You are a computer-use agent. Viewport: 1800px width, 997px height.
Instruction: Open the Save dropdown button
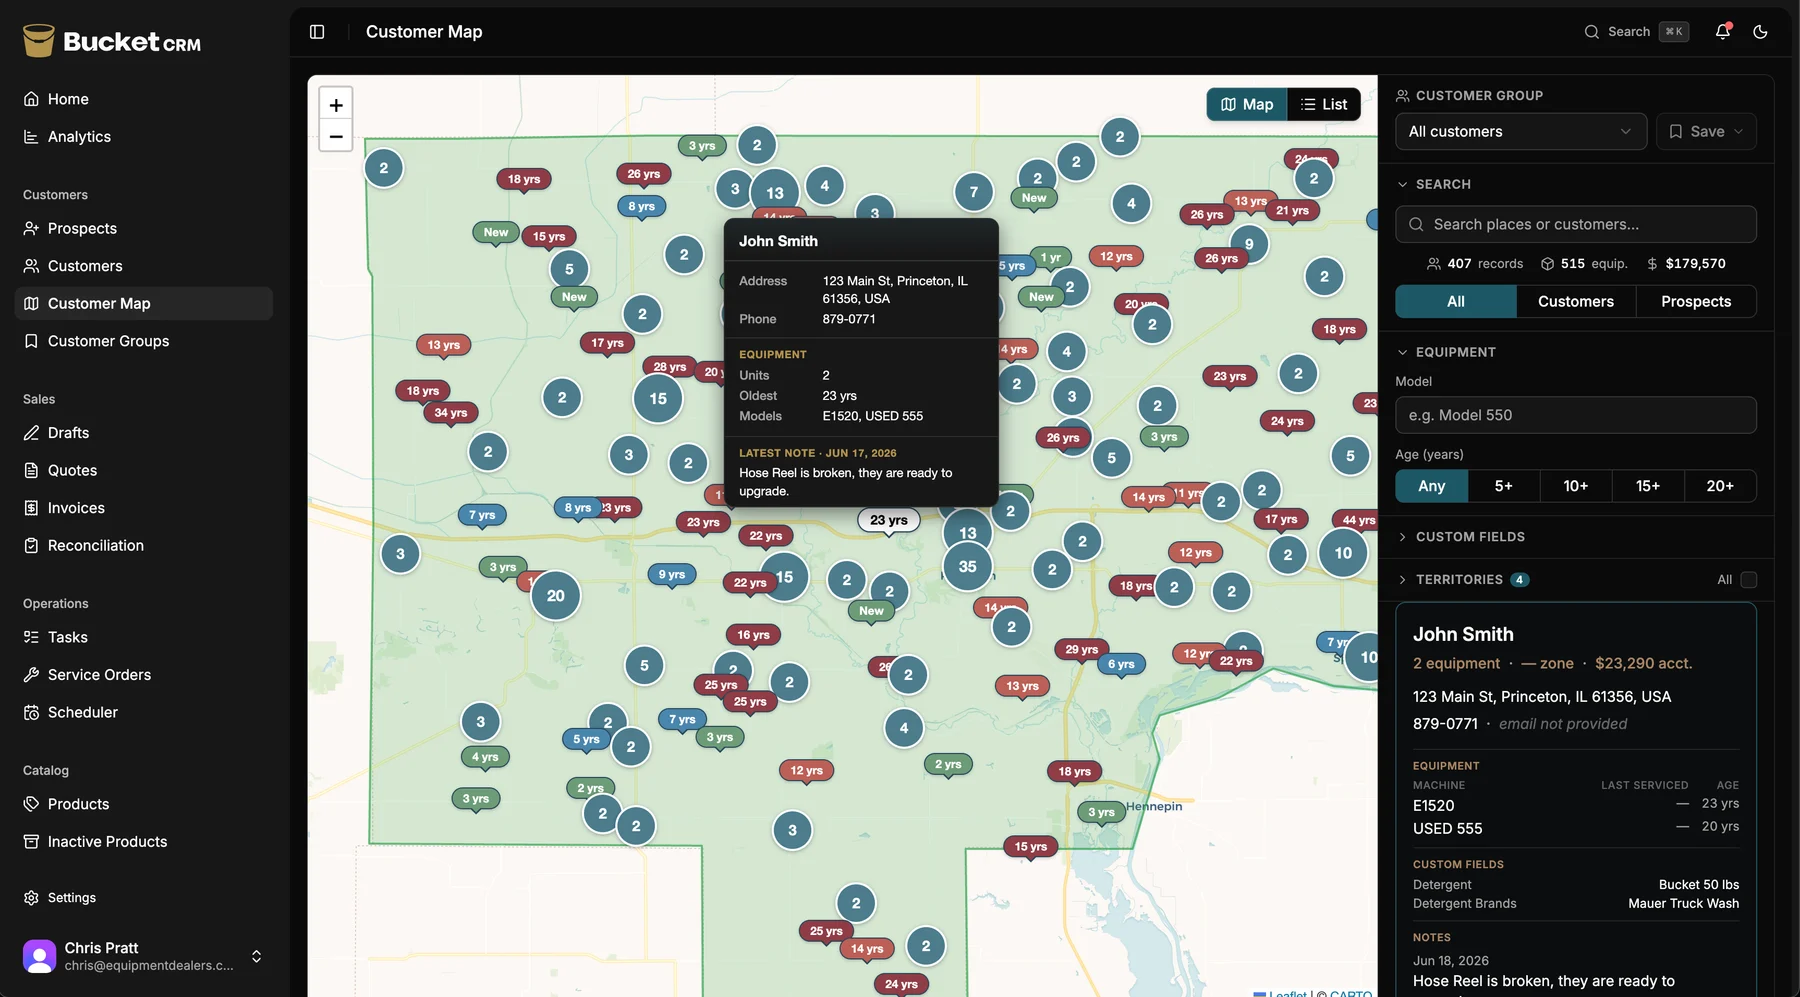(1706, 131)
